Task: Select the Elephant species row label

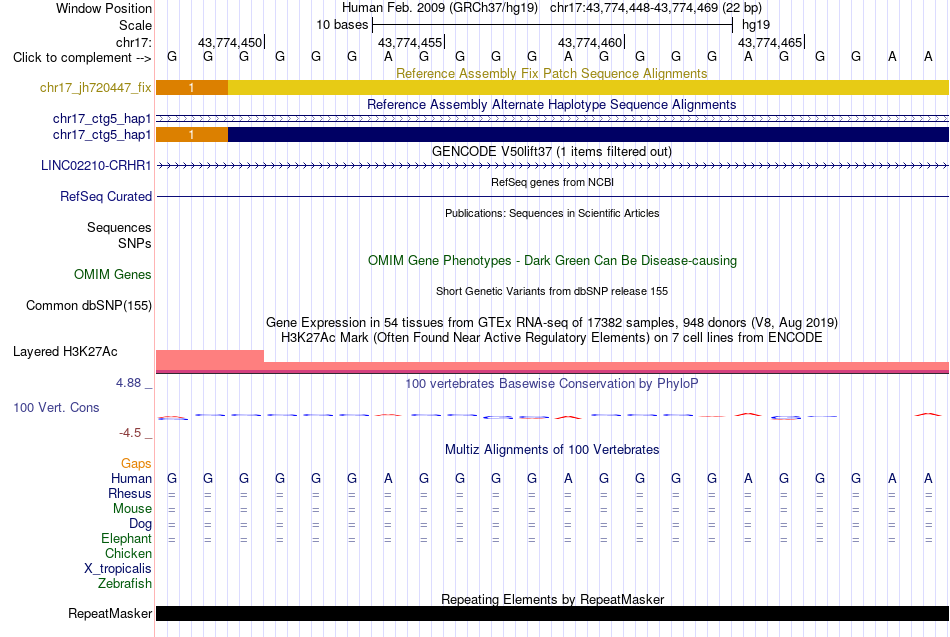Action: click(126, 538)
